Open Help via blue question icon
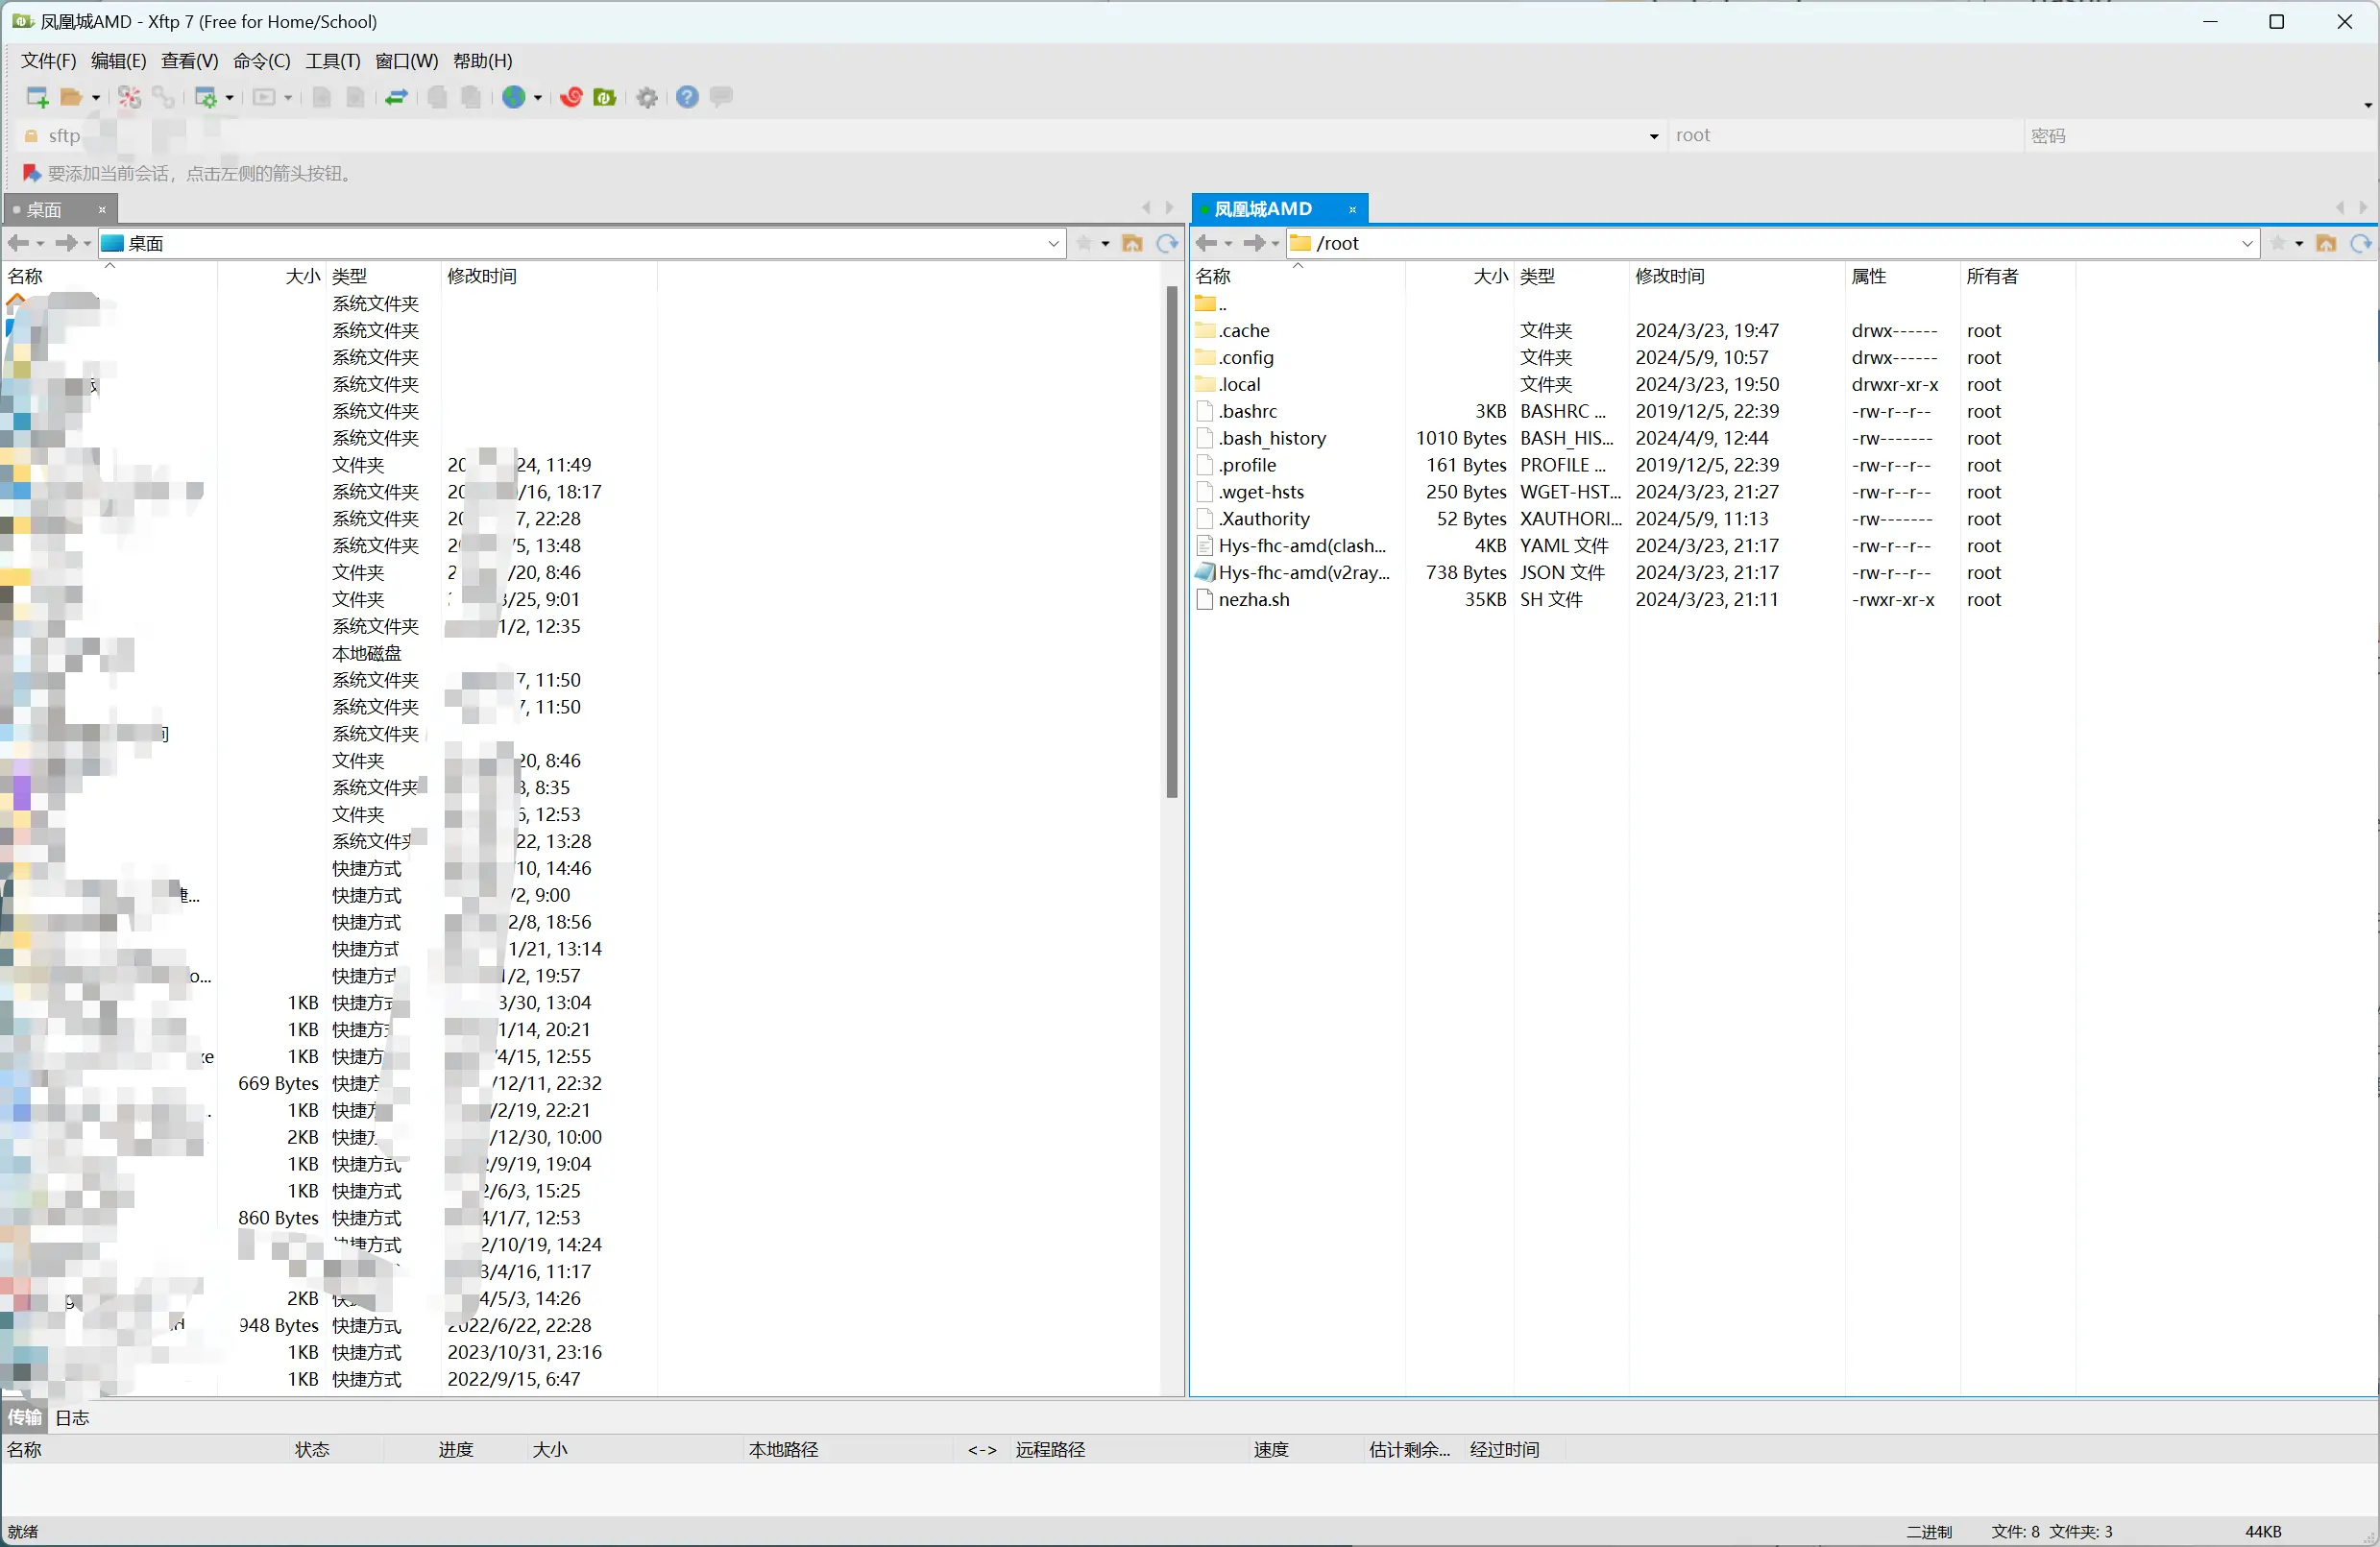Viewport: 2380px width, 1547px height. point(687,97)
